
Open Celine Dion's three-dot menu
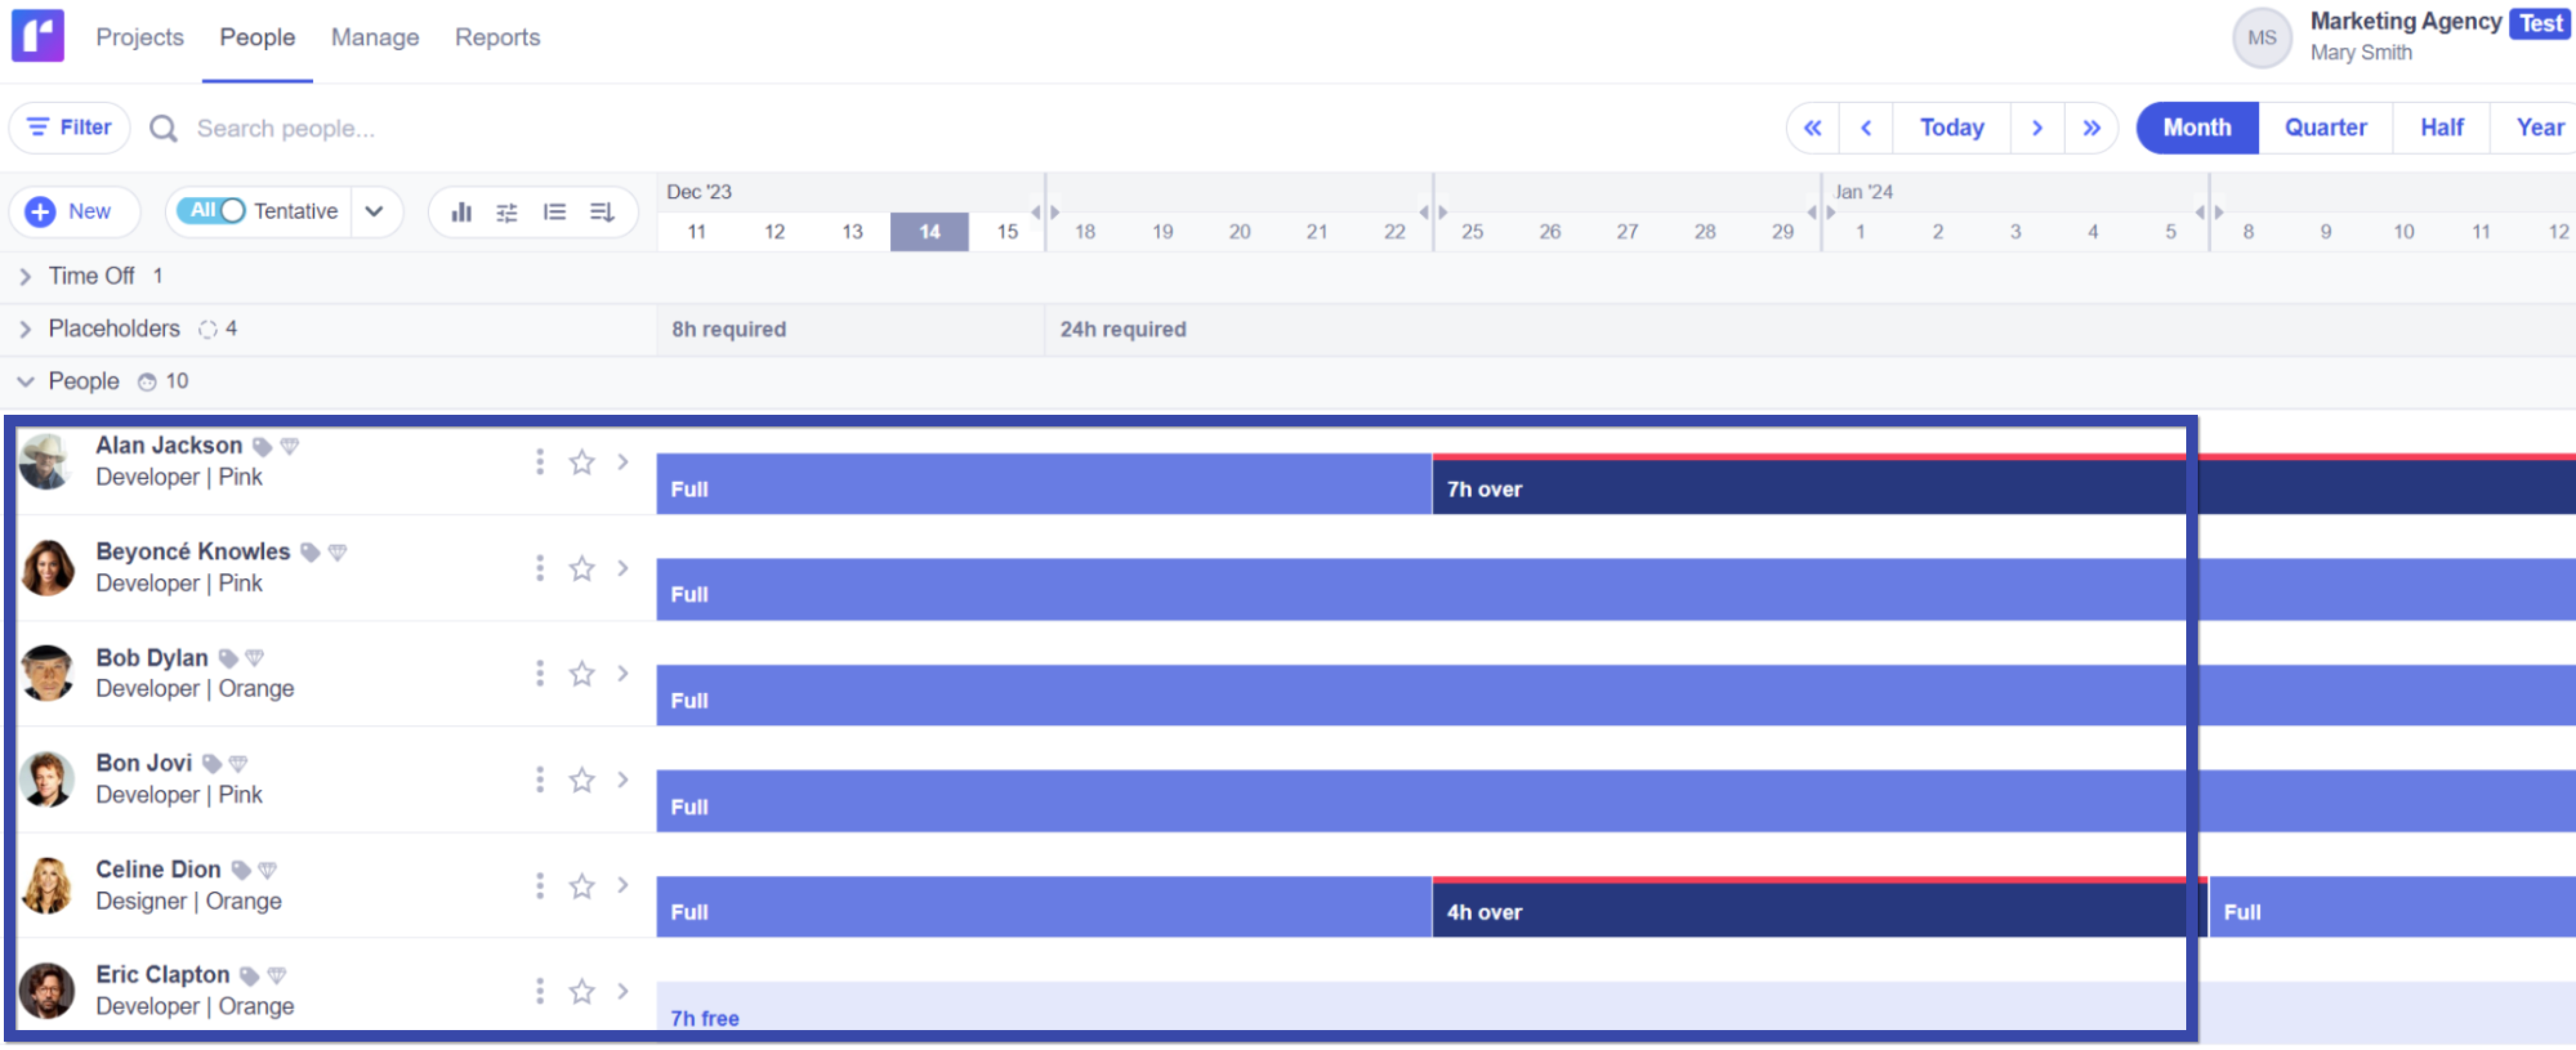[x=540, y=886]
